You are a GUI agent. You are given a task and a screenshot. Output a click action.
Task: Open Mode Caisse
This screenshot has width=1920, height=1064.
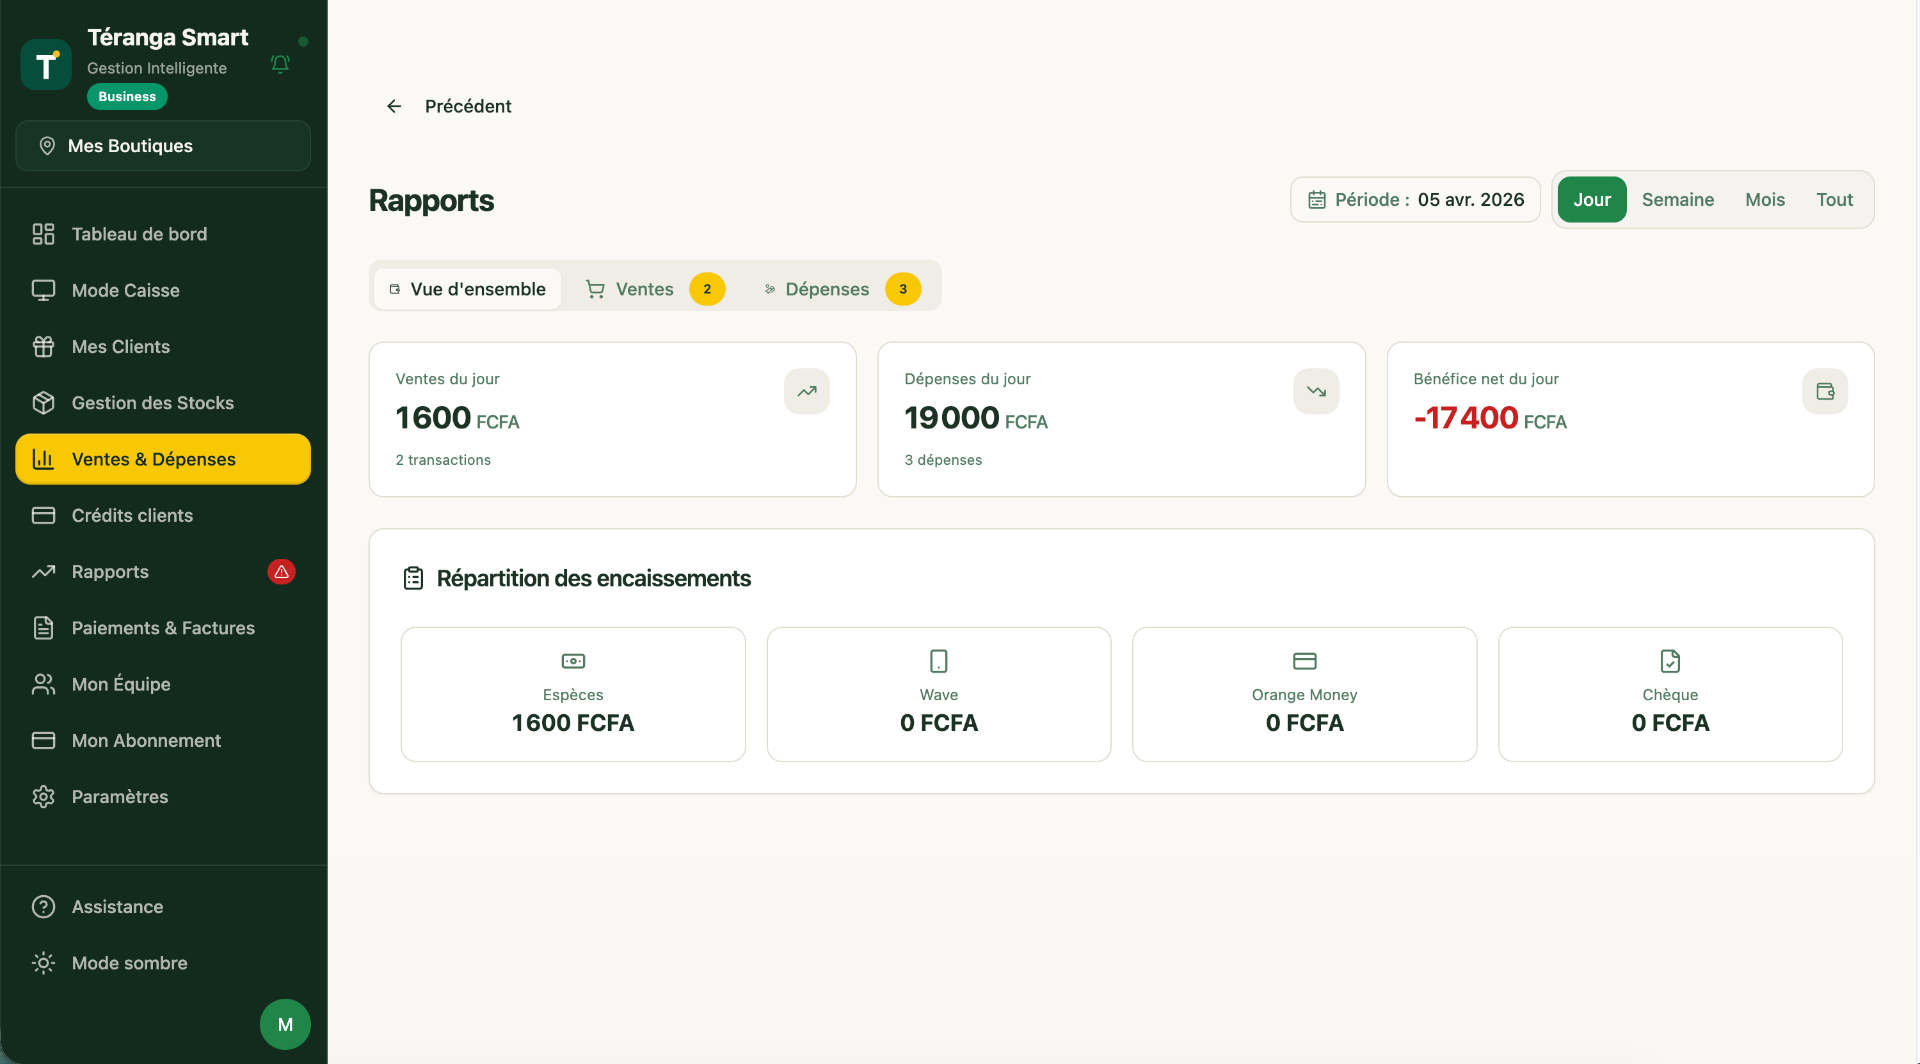click(163, 290)
